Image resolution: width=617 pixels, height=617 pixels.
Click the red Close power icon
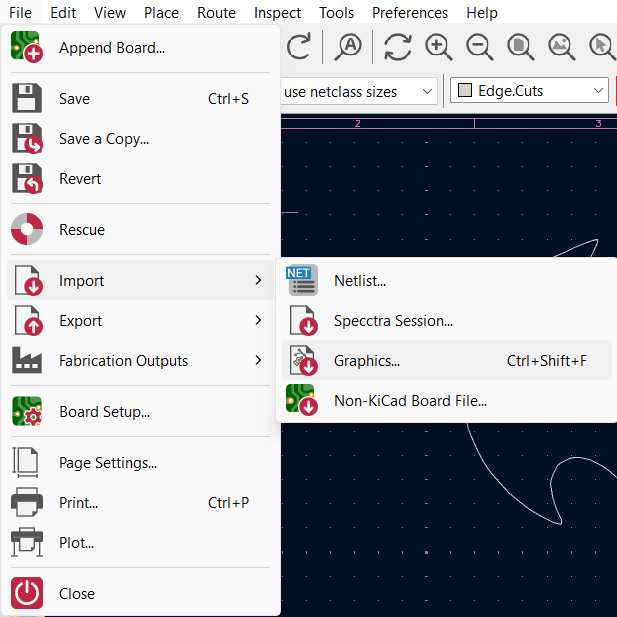pos(27,593)
